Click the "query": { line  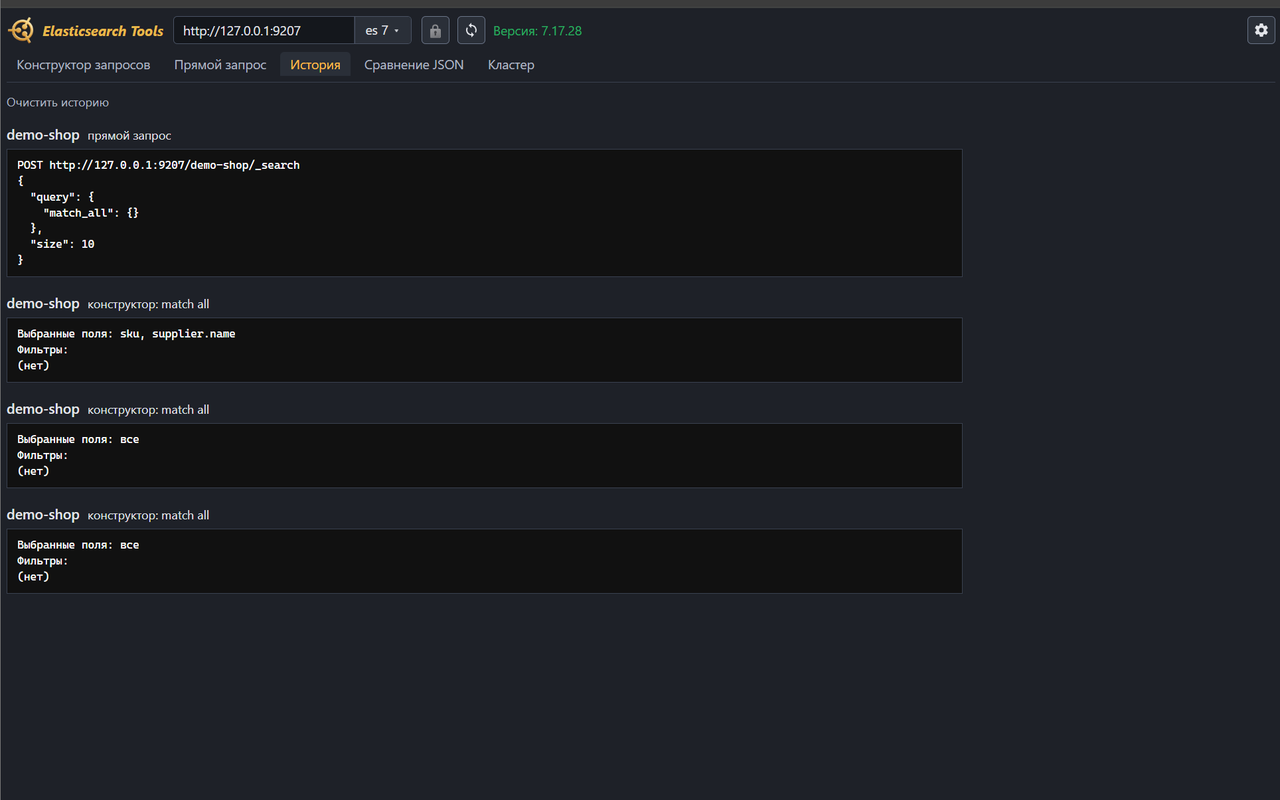coord(63,197)
